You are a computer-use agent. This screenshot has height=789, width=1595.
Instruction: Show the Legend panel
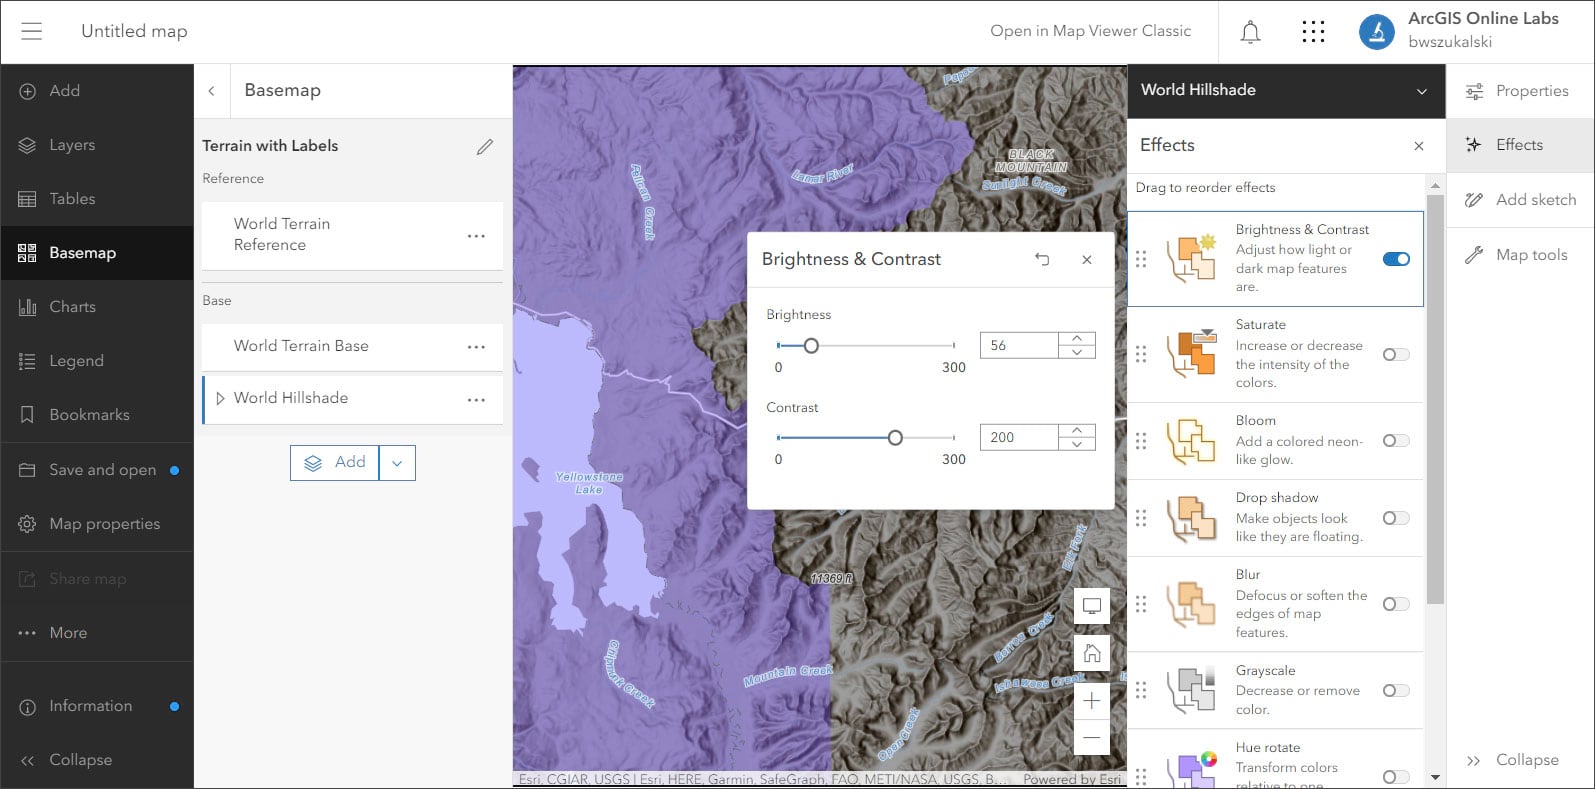[97, 361]
